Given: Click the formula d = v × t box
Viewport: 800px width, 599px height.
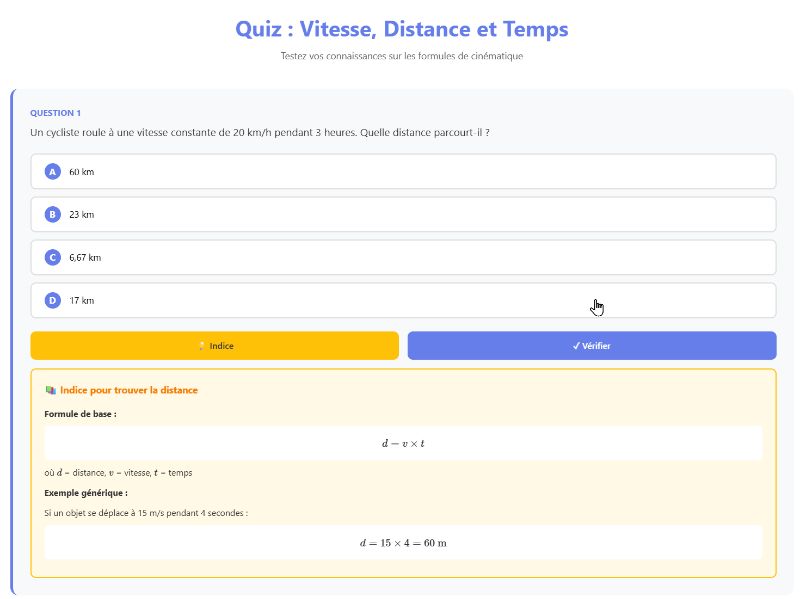Looking at the screenshot, I should (x=404, y=443).
